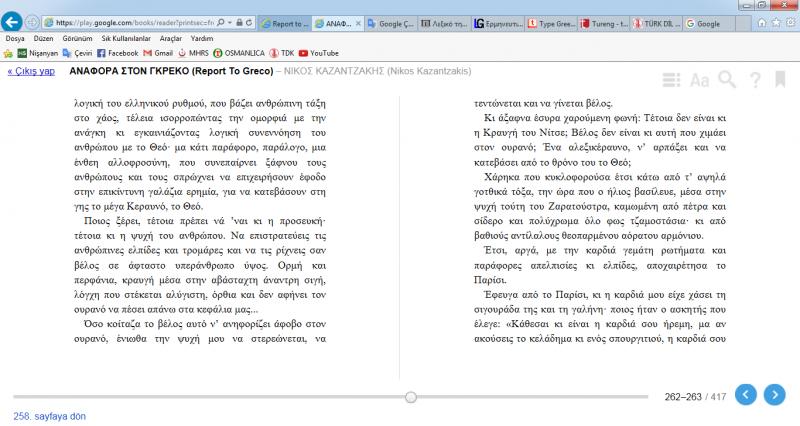Bookmark this page with ribbon icon
This screenshot has height=426, width=800.
[780, 79]
